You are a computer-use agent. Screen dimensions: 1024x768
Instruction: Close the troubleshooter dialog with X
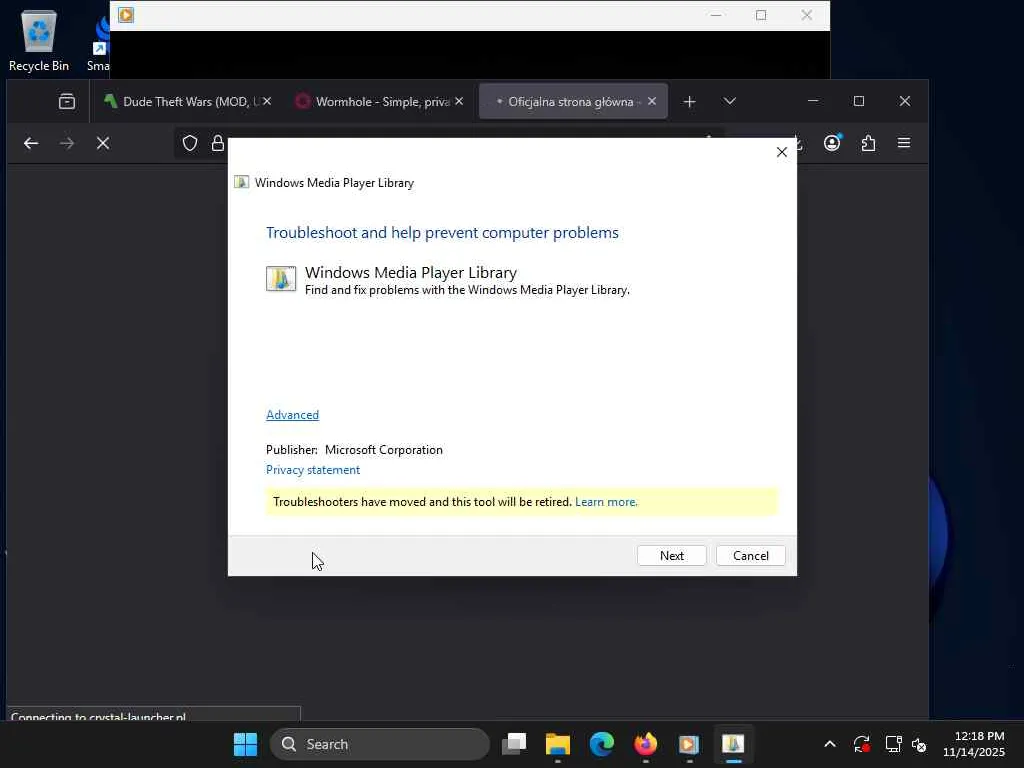pyautogui.click(x=782, y=152)
